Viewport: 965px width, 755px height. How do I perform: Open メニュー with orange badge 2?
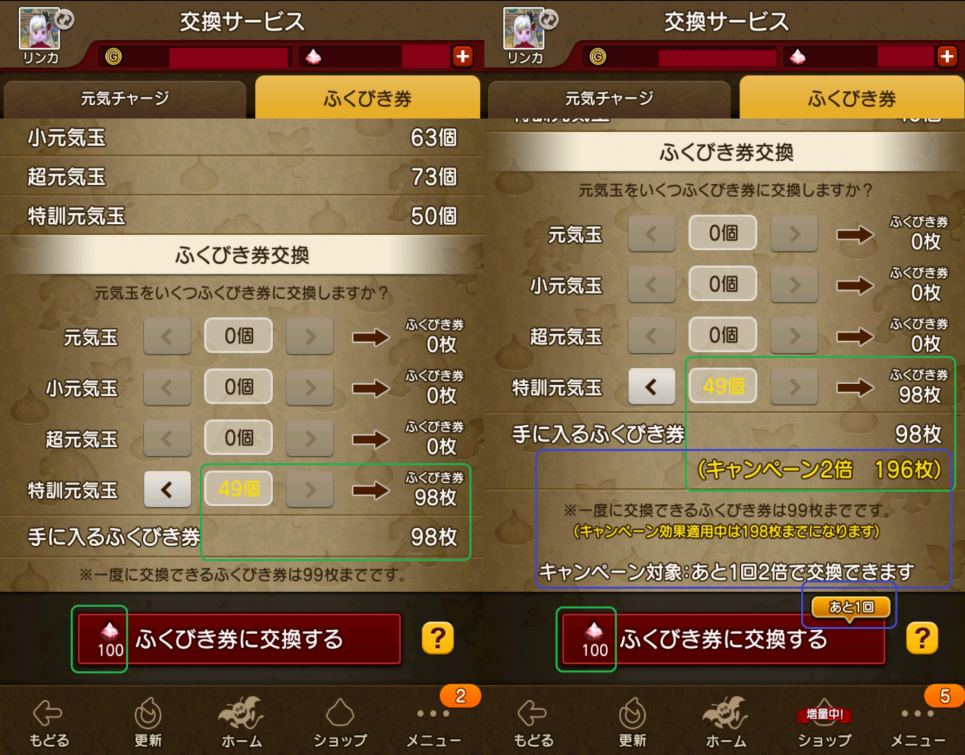point(433,721)
